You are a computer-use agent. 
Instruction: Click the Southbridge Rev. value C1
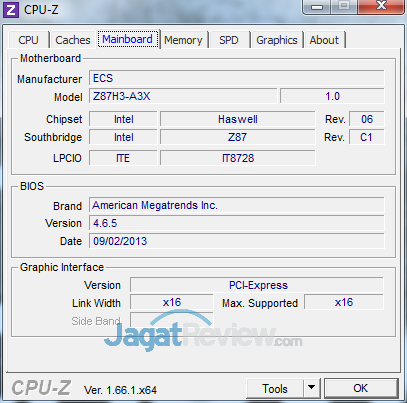pyautogui.click(x=367, y=137)
